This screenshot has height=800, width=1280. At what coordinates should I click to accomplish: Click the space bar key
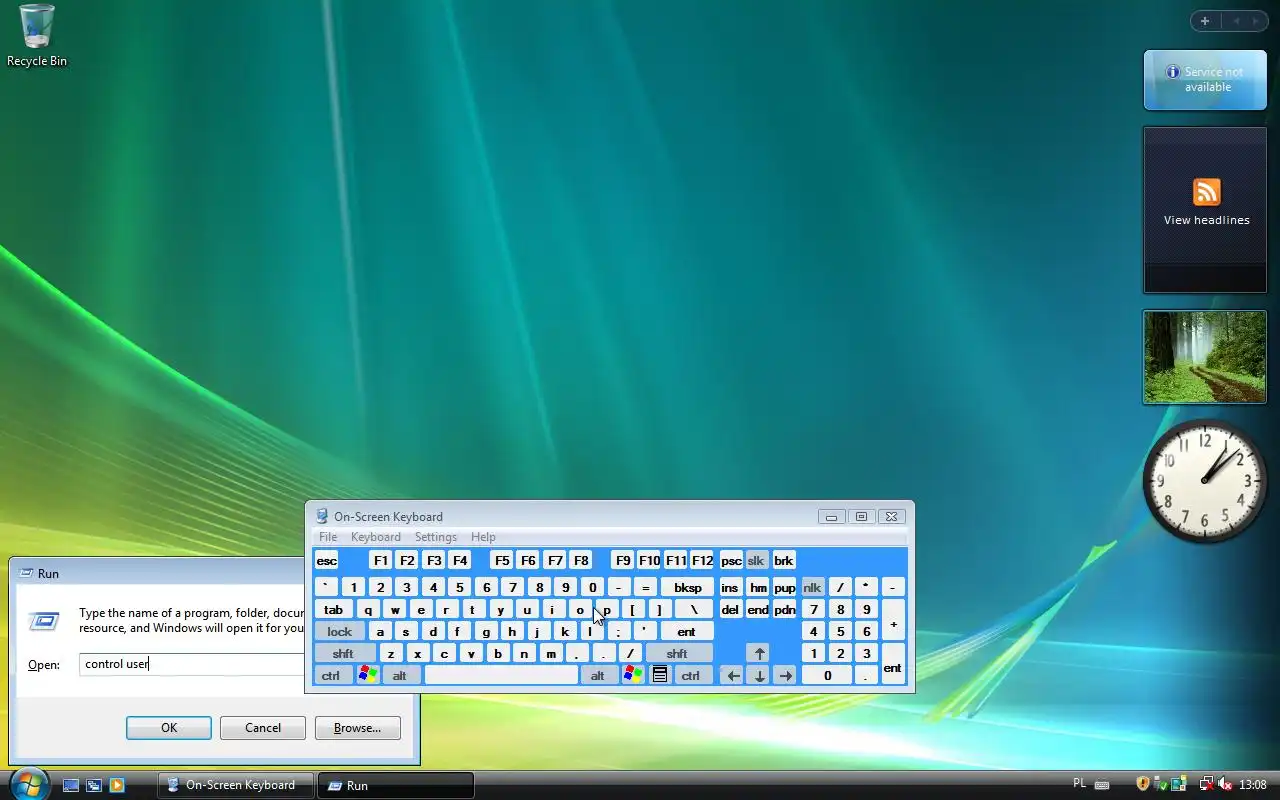click(x=502, y=675)
